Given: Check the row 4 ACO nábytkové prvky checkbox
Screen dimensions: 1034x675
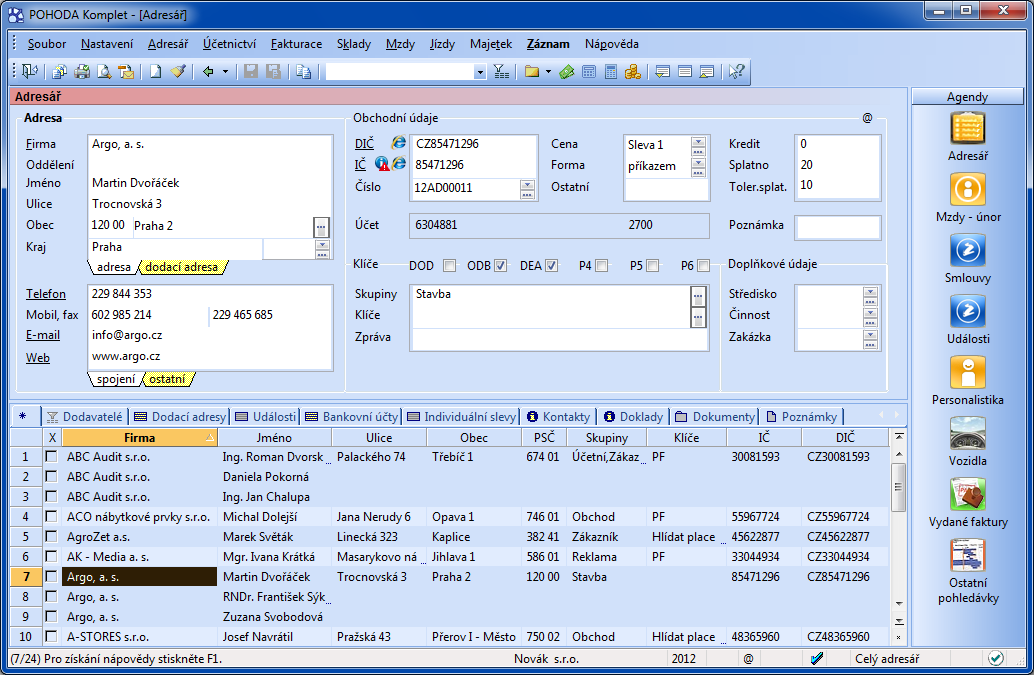Looking at the screenshot, I should coord(51,516).
